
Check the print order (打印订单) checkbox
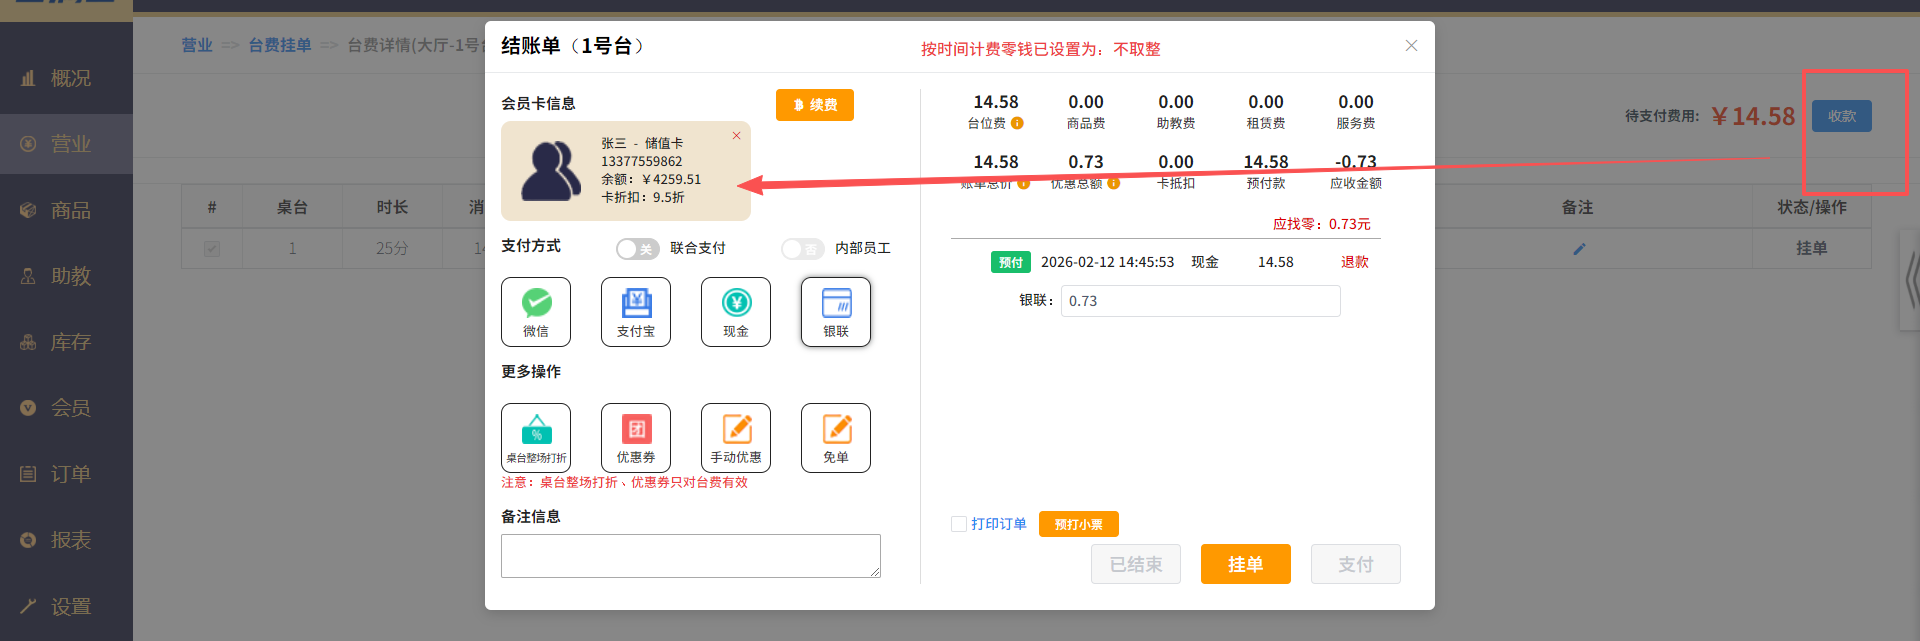[x=959, y=524]
